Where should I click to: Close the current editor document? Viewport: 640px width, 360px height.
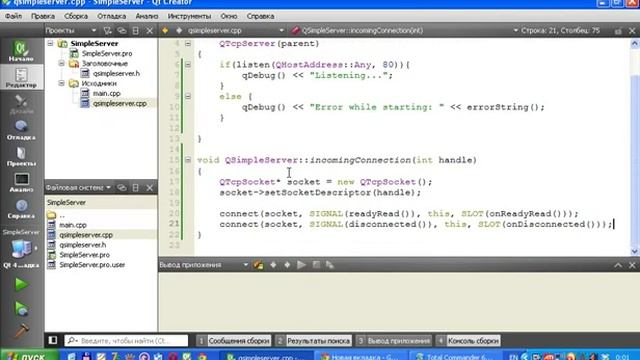[x=632, y=31]
